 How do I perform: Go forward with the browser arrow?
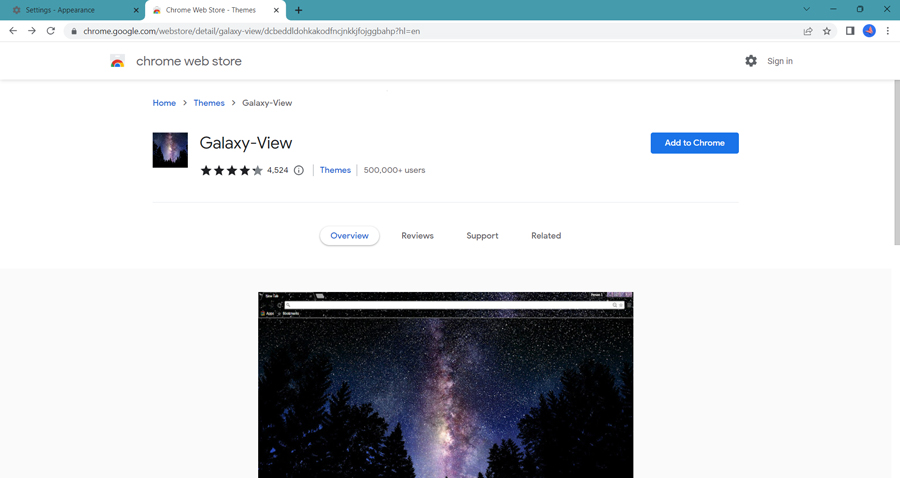[32, 31]
